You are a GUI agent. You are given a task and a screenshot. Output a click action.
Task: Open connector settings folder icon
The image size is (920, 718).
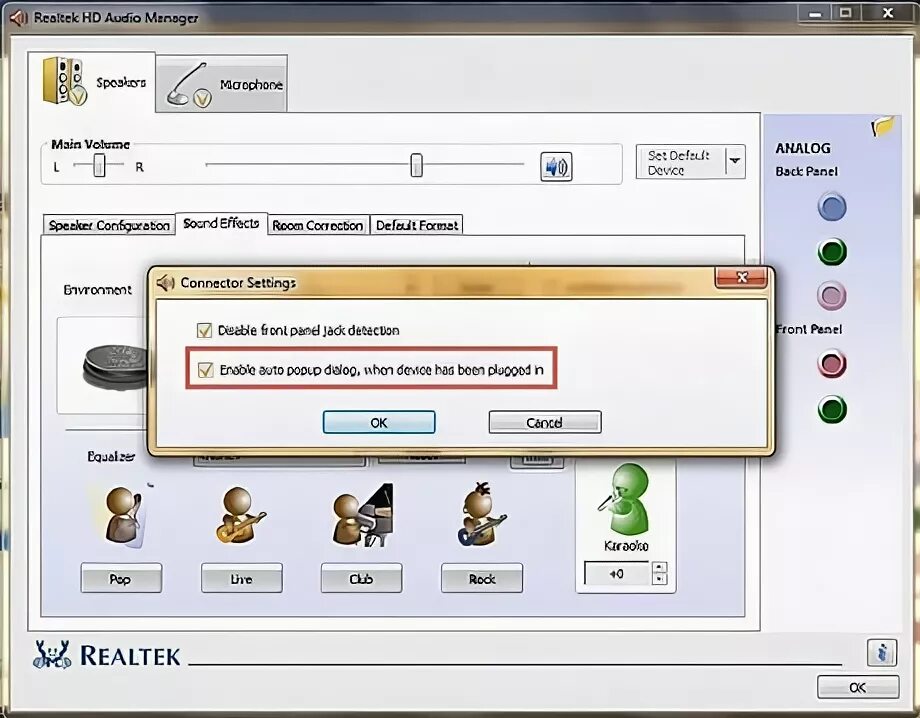[882, 125]
